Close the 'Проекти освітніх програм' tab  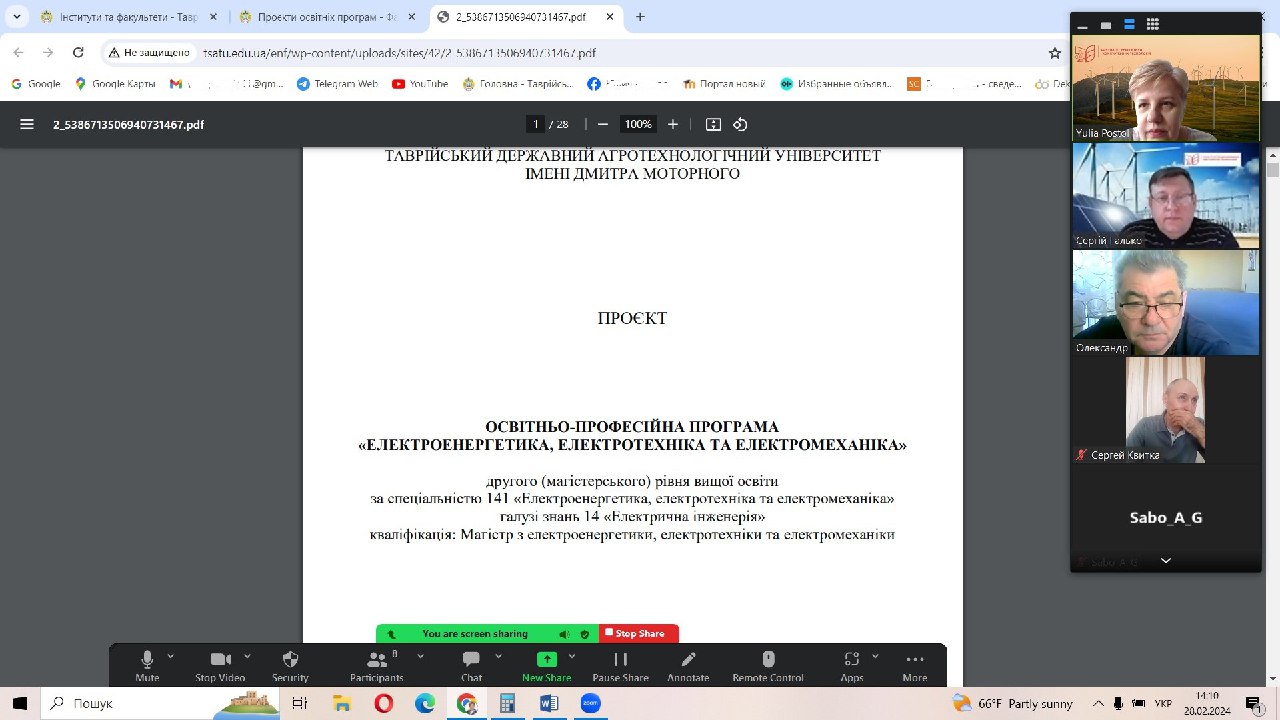[x=410, y=17]
